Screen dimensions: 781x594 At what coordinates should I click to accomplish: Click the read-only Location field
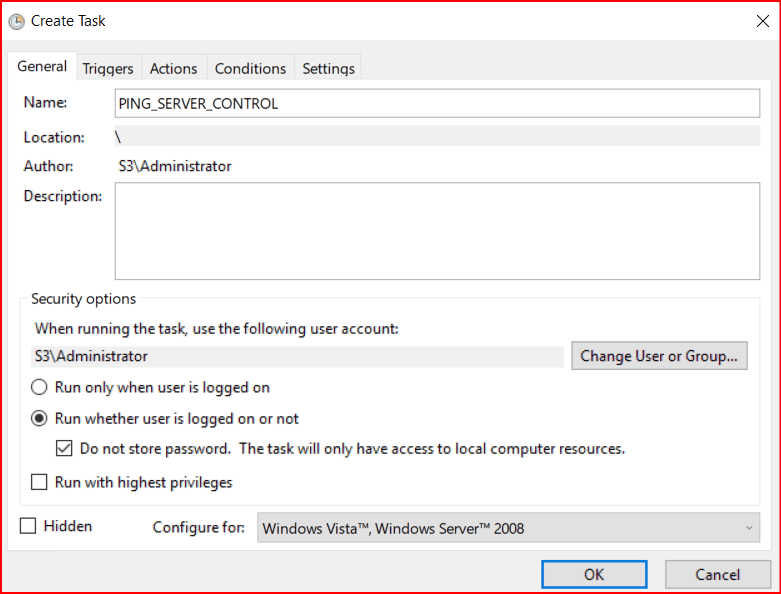(x=437, y=137)
